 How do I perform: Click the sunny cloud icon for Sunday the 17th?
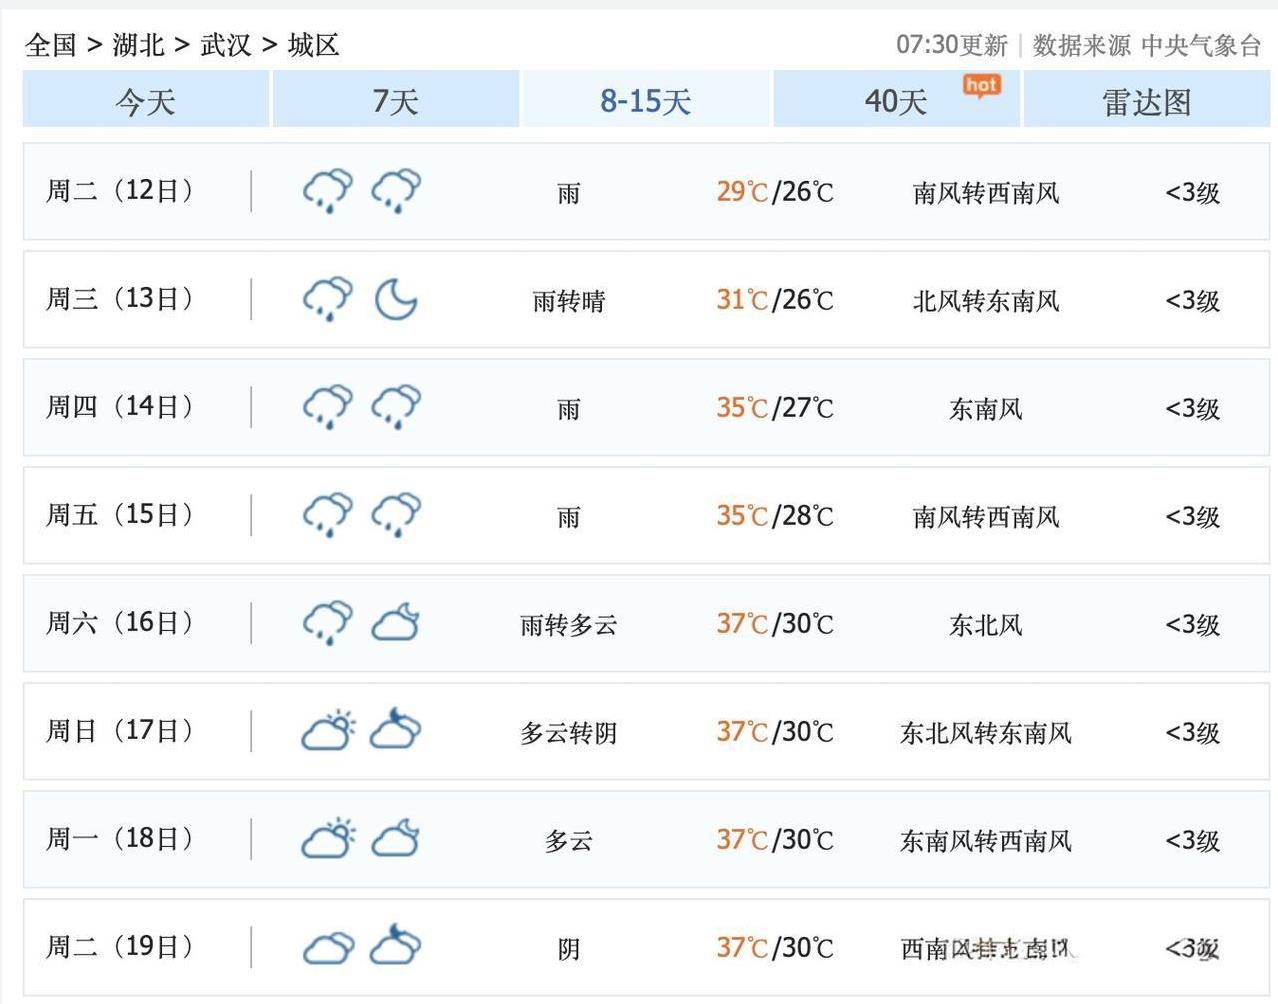tap(328, 730)
